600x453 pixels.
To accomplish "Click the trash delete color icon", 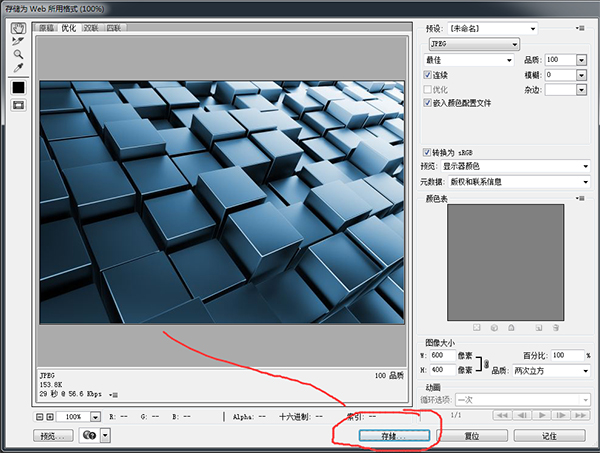I will pos(556,328).
